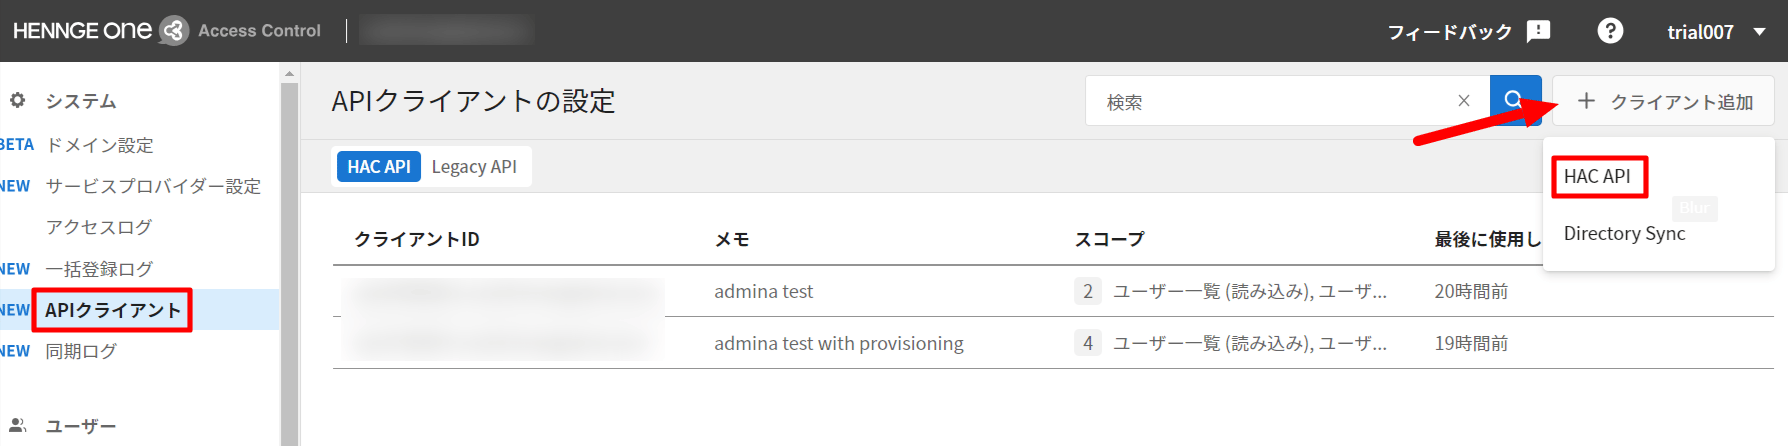The width and height of the screenshot is (1788, 446).
Task: Click the メモ column header
Action: (732, 239)
